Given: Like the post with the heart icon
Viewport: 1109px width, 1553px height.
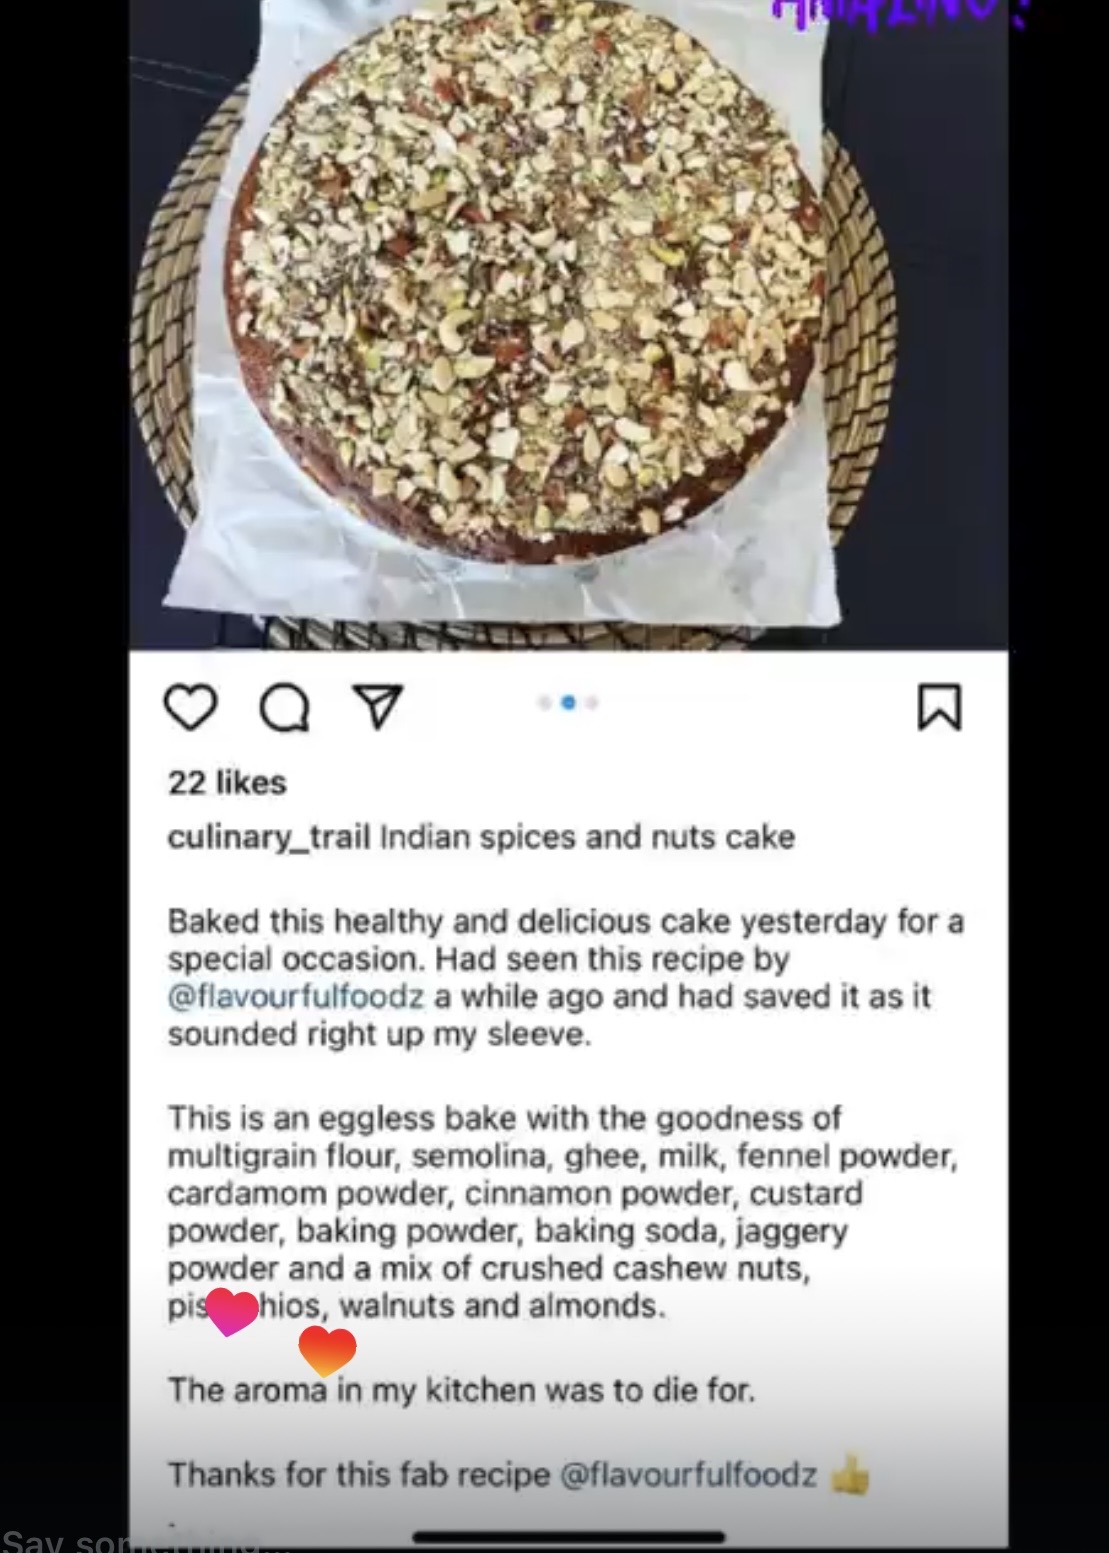Looking at the screenshot, I should point(190,707).
